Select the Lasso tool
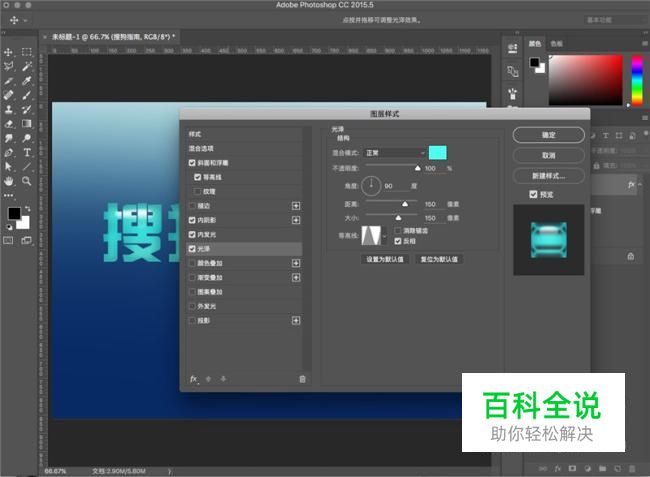650x477 pixels. 8,66
